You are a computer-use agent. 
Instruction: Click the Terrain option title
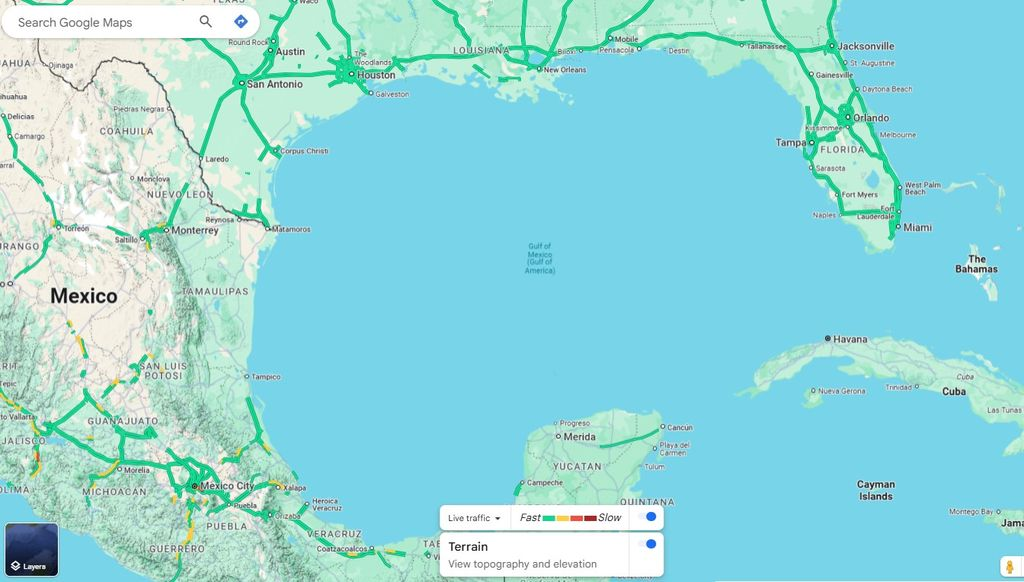468,547
